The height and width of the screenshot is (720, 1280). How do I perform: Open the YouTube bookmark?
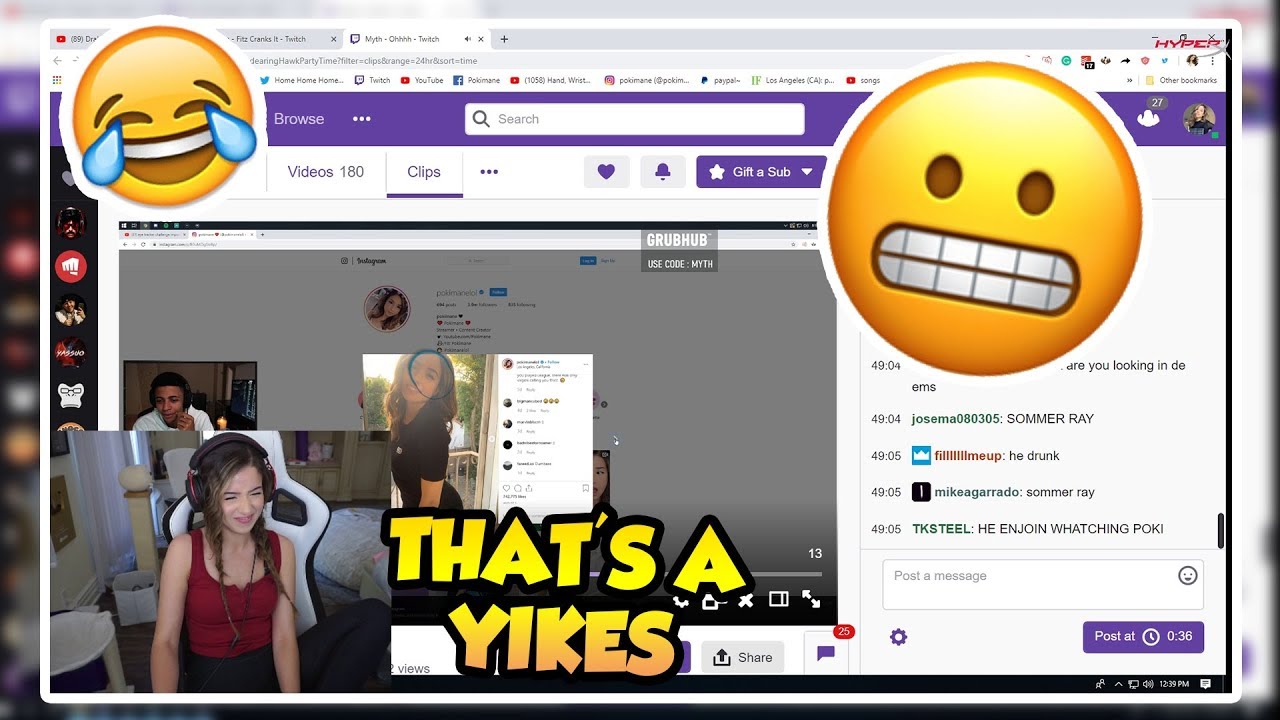pyautogui.click(x=421, y=80)
